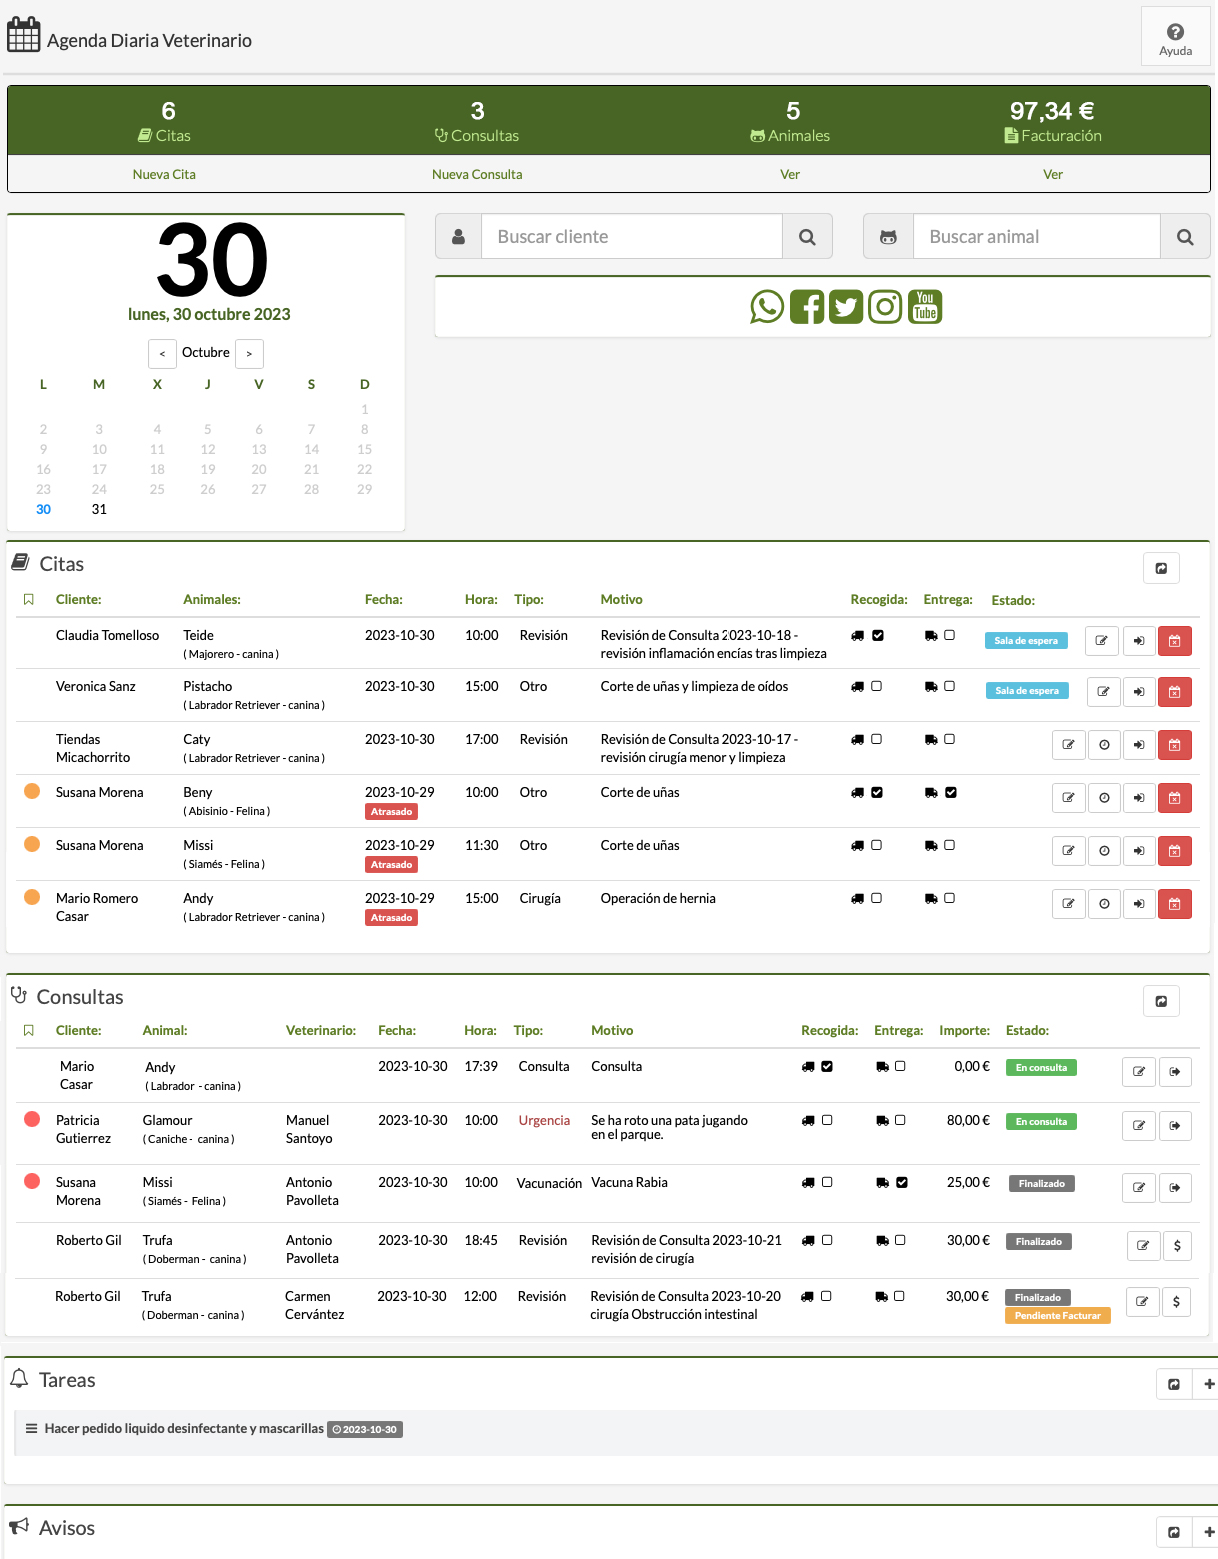Click the clock icon for Caty appointment
The height and width of the screenshot is (1559, 1218).
(1104, 745)
